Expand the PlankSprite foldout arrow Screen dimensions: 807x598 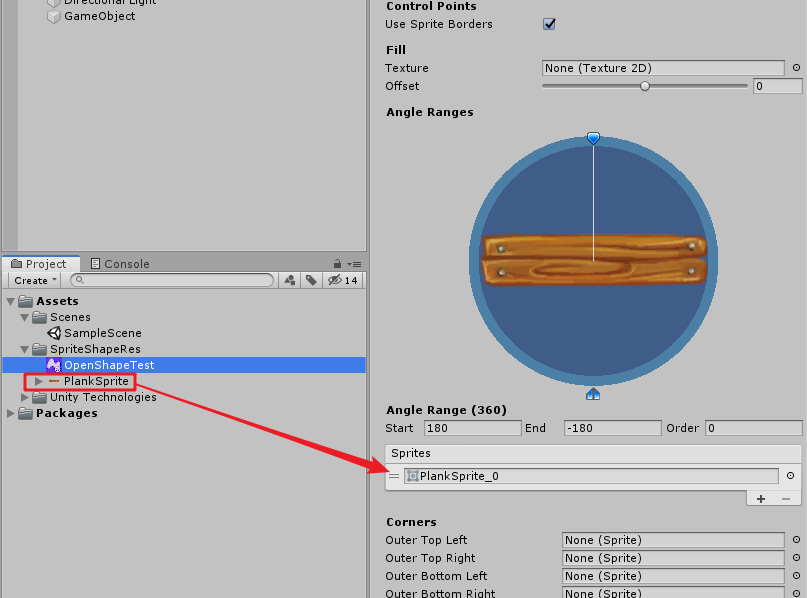37,381
